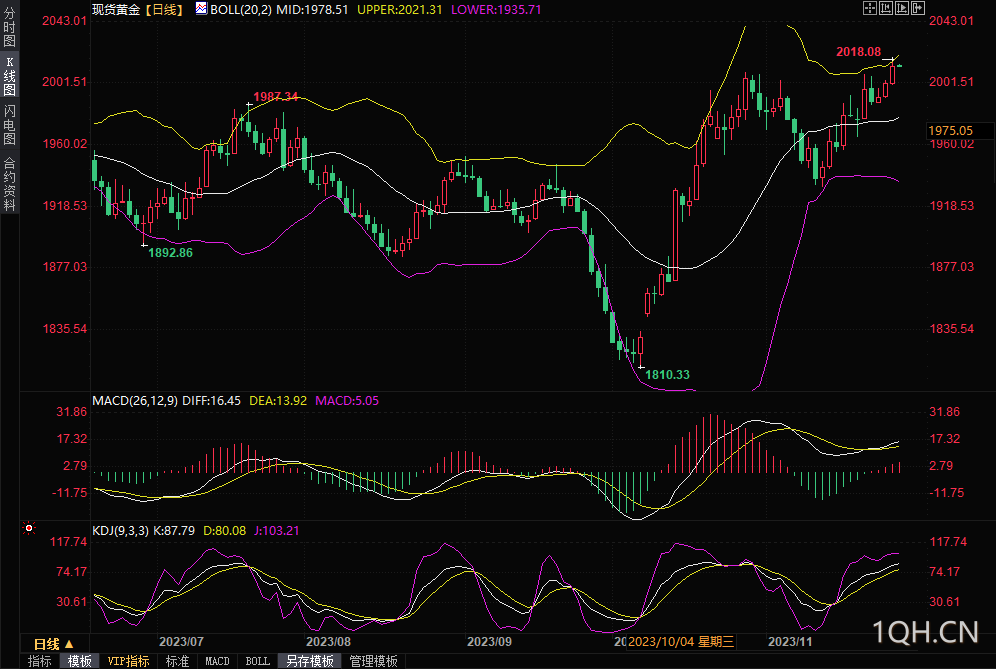The width and height of the screenshot is (996, 669).
Task: Select the K线图 side tab
Action: coord(9,76)
